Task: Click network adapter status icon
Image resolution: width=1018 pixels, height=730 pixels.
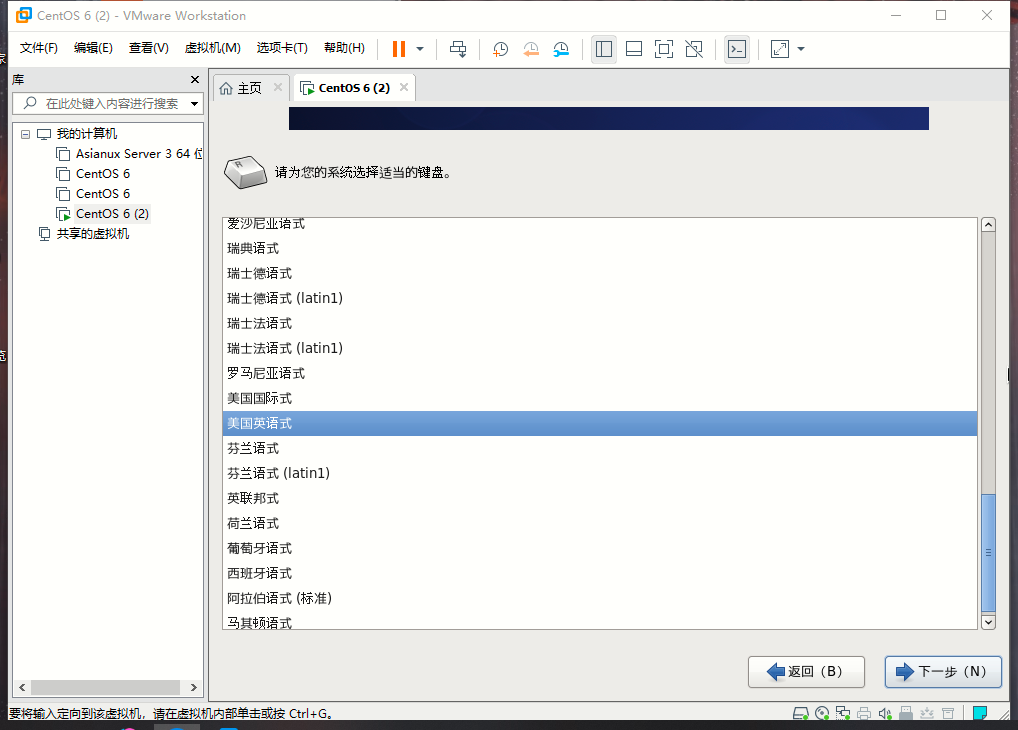Action: click(843, 714)
